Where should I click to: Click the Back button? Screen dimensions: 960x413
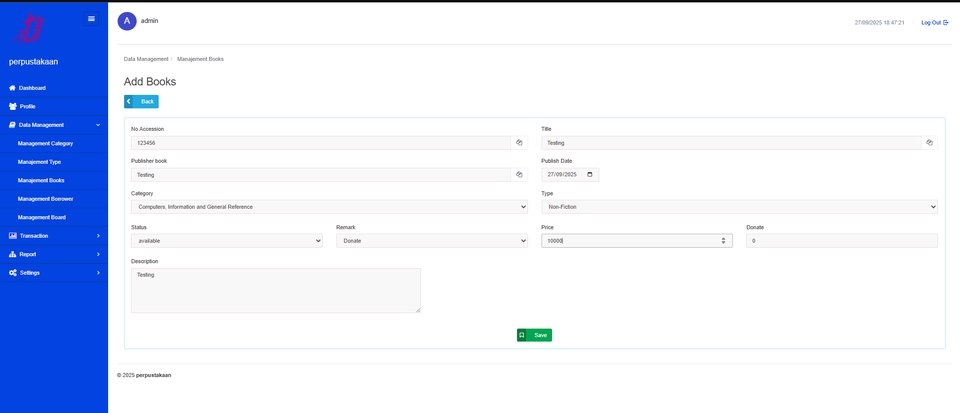[141, 102]
